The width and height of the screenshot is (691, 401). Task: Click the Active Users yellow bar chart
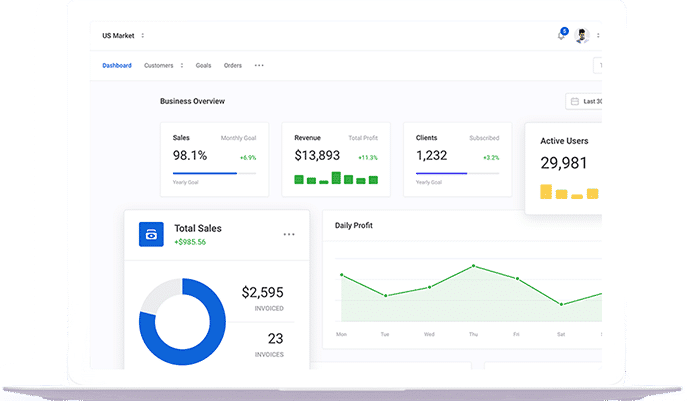pyautogui.click(x=568, y=191)
